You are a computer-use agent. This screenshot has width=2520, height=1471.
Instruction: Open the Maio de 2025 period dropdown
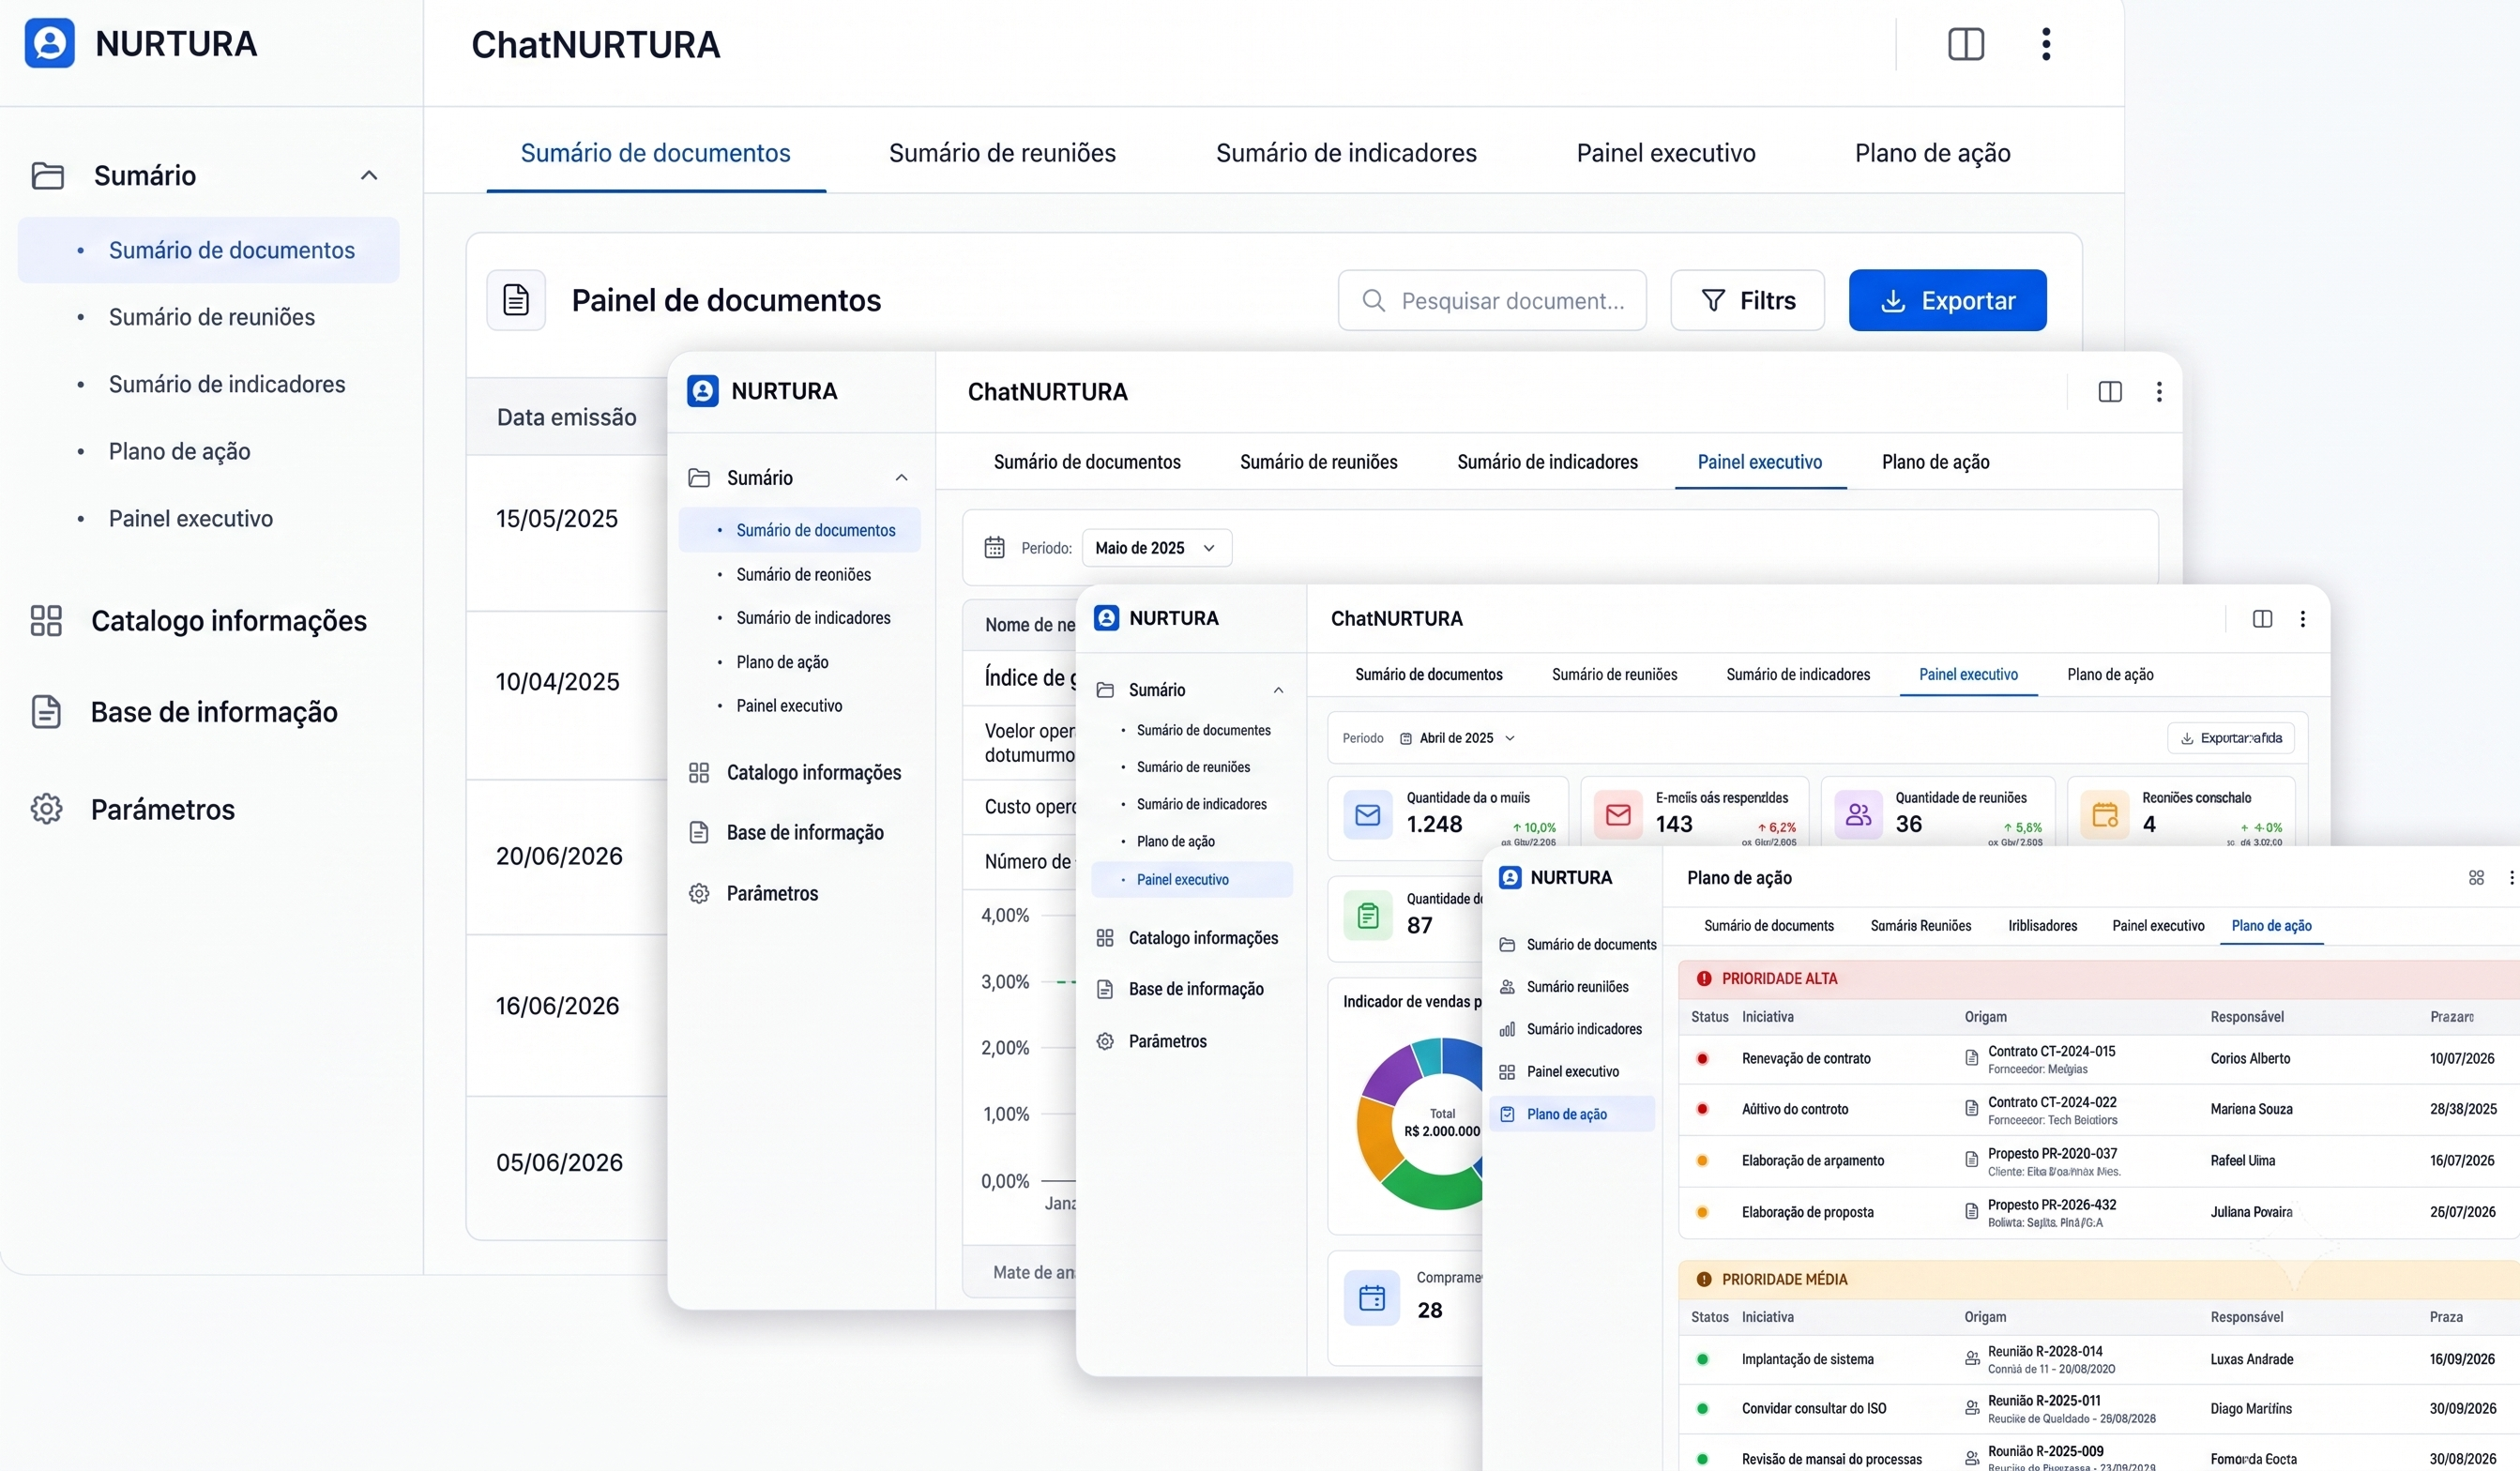[x=1156, y=548]
